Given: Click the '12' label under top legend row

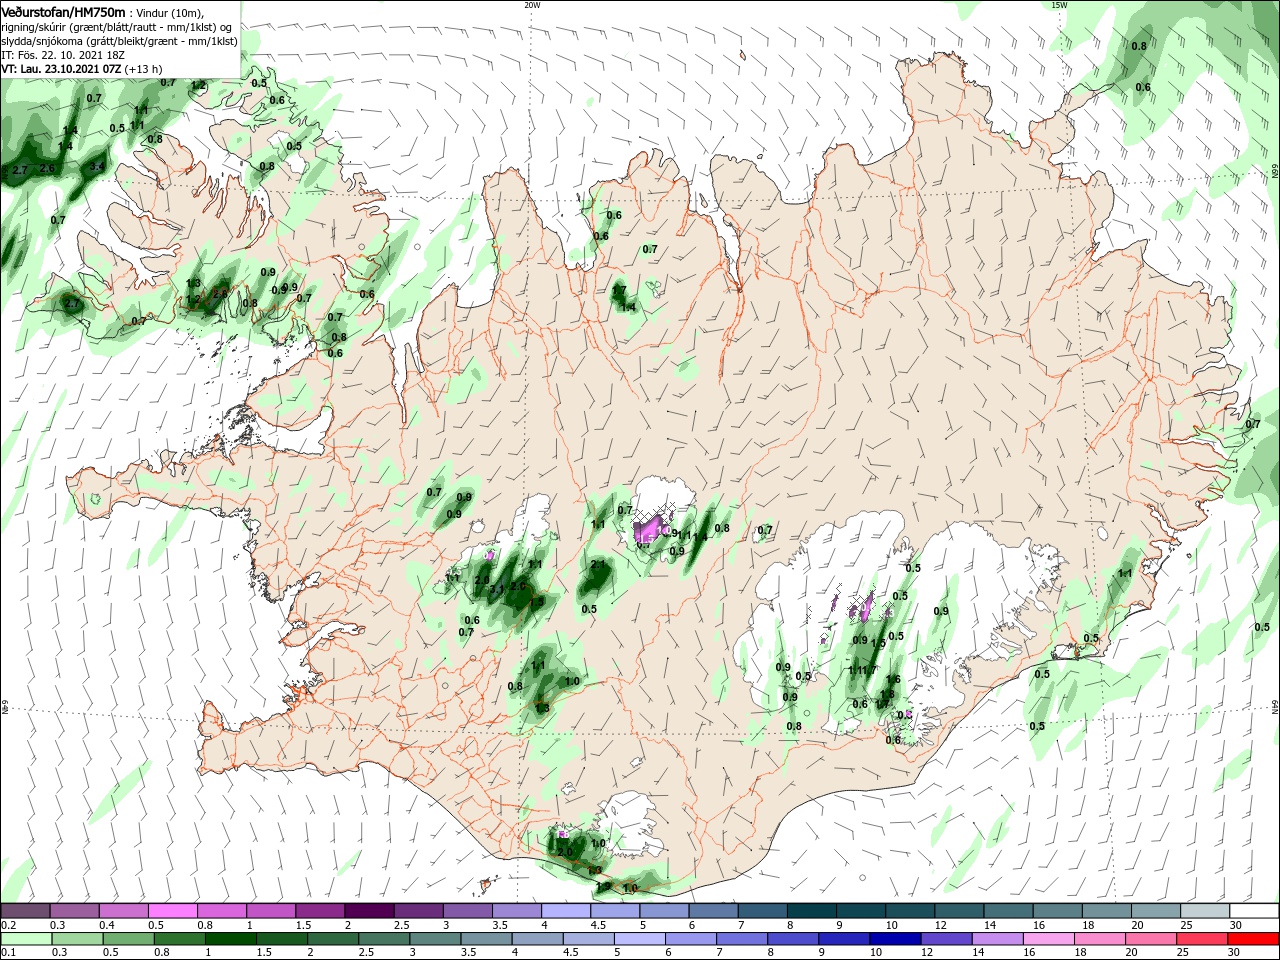Looking at the screenshot, I should coord(940,925).
